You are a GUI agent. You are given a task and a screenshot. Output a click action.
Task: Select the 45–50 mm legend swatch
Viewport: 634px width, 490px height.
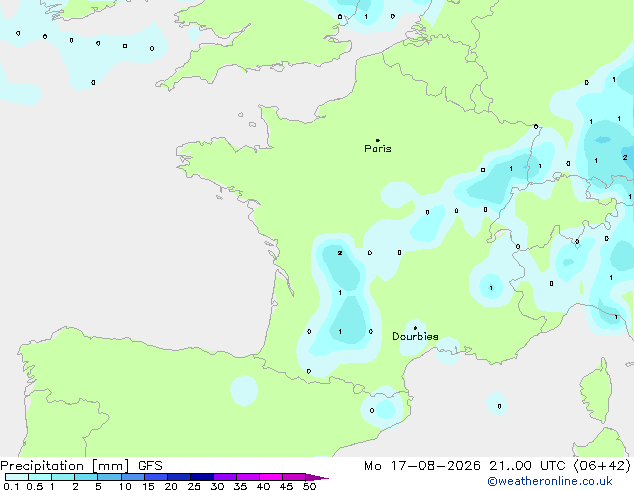[x=294, y=477]
